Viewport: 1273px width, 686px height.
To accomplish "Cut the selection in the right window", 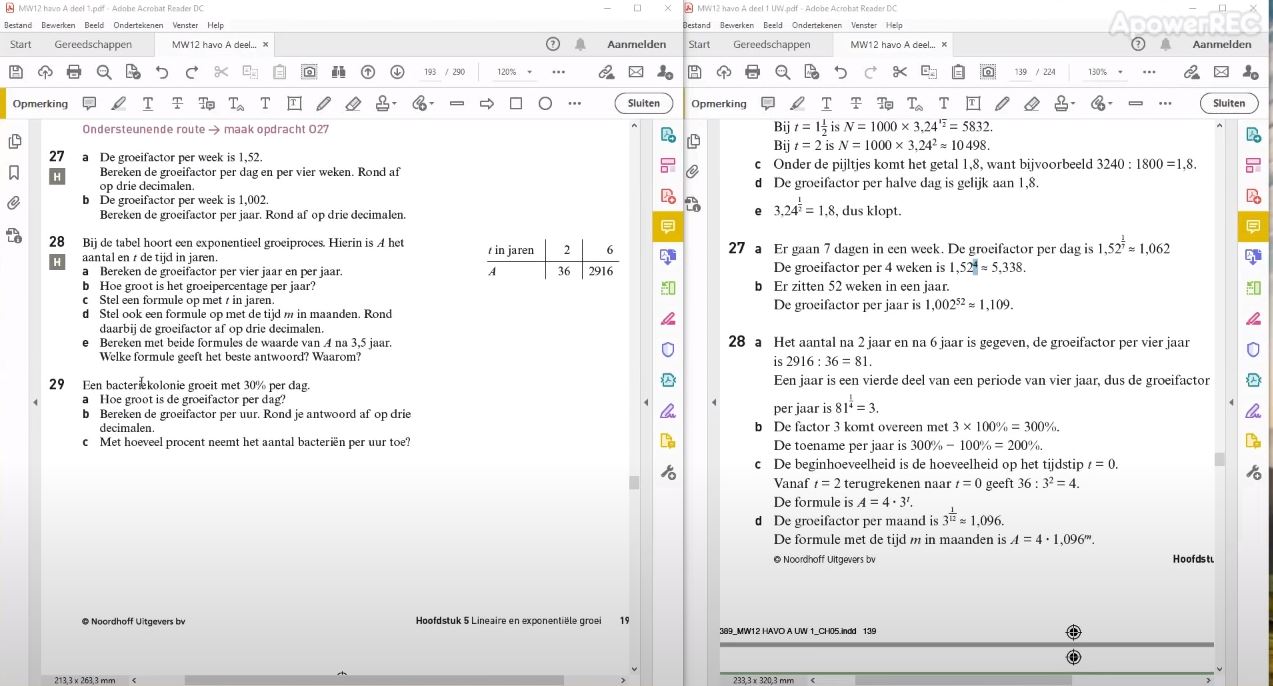I will coord(899,72).
